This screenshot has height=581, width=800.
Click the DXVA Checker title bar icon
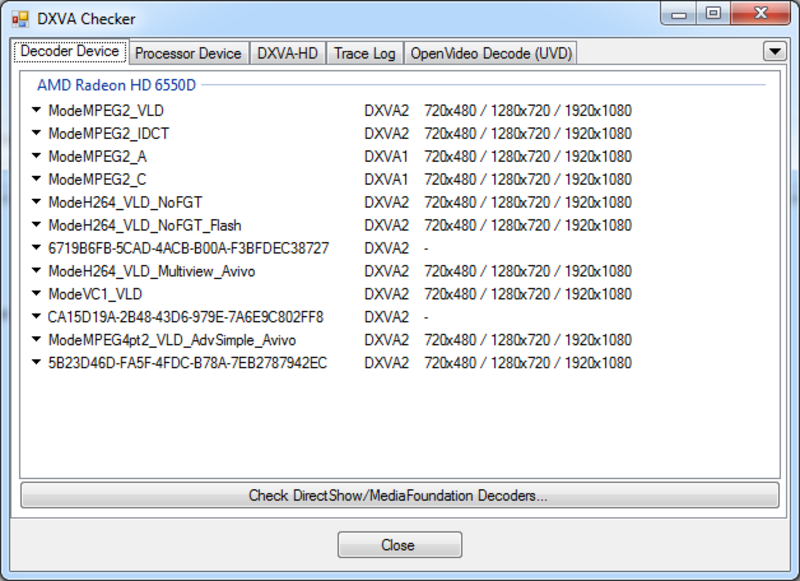pyautogui.click(x=20, y=19)
